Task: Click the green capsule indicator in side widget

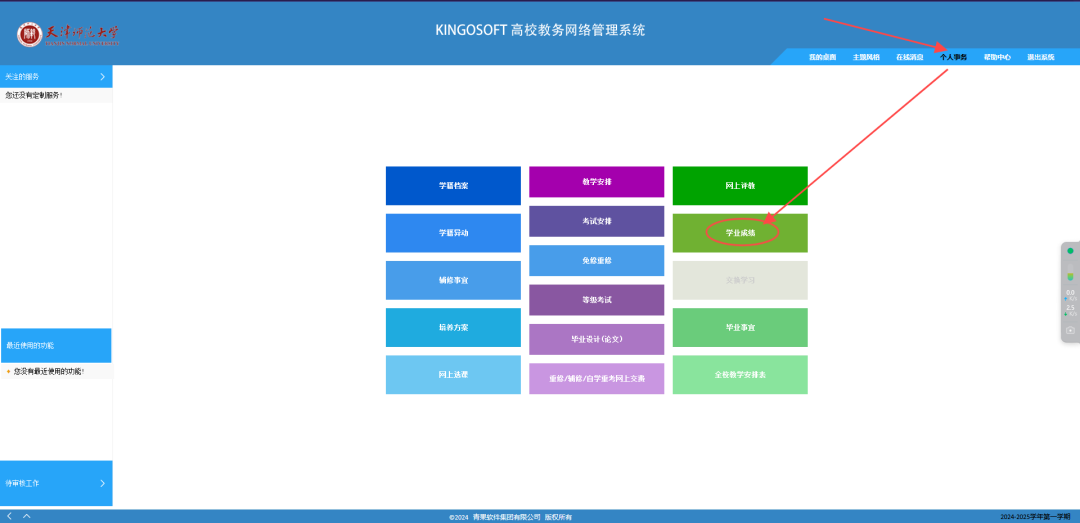Action: coord(1070,276)
